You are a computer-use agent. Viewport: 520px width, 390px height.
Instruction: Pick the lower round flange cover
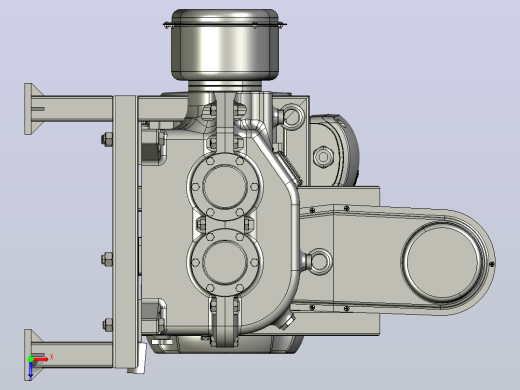pyautogui.click(x=225, y=262)
